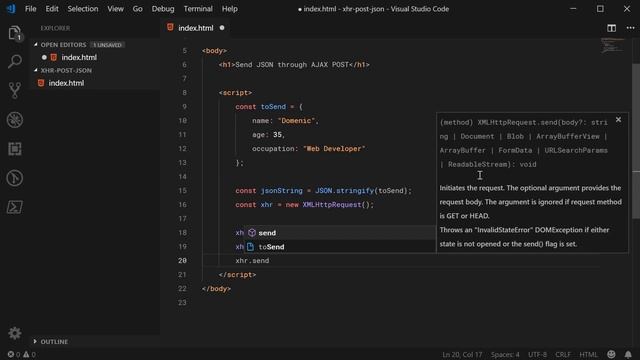Open the Source Control view icon
Viewport: 640px width, 360px height.
point(15,91)
